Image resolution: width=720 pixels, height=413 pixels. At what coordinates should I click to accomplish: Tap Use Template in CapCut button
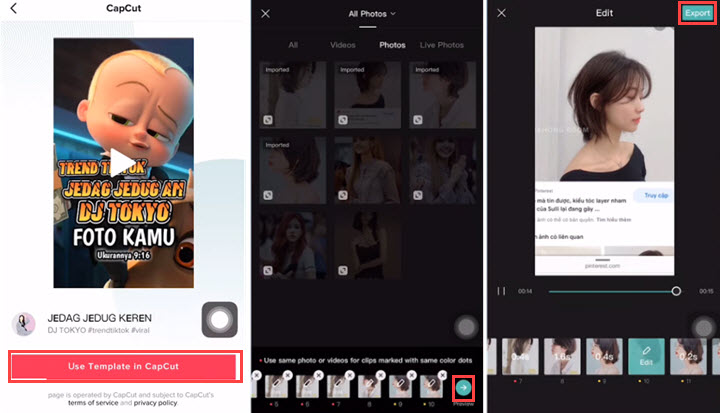point(125,366)
